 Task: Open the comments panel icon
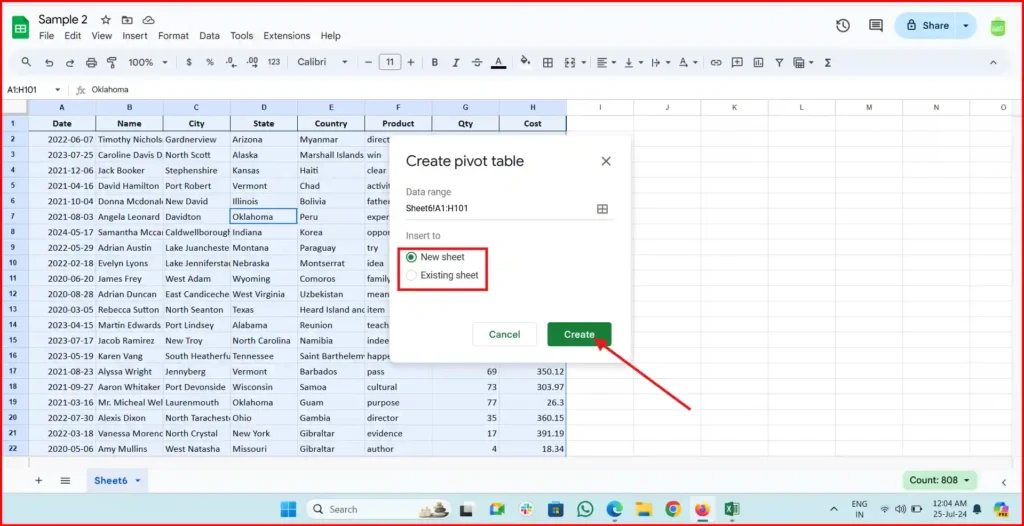point(876,25)
